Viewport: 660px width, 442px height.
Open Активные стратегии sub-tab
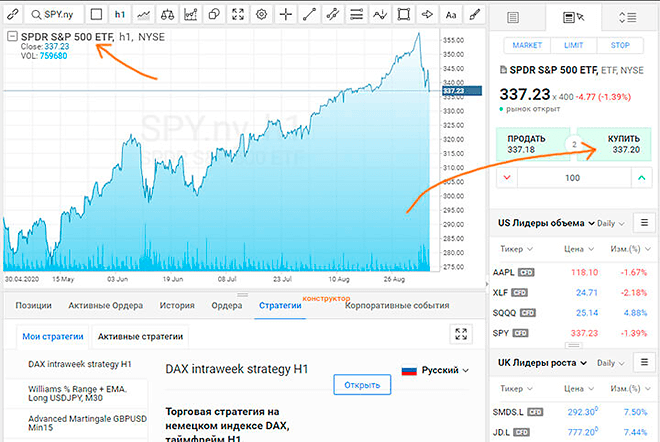(x=140, y=336)
